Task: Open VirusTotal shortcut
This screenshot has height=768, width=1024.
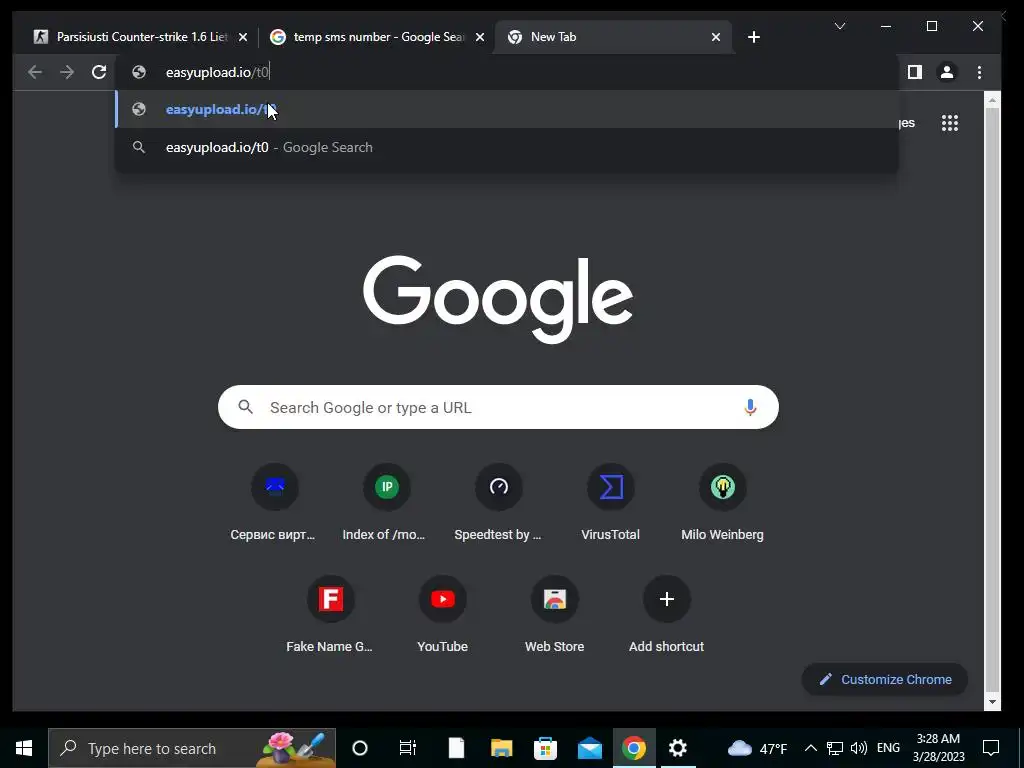Action: (x=611, y=502)
